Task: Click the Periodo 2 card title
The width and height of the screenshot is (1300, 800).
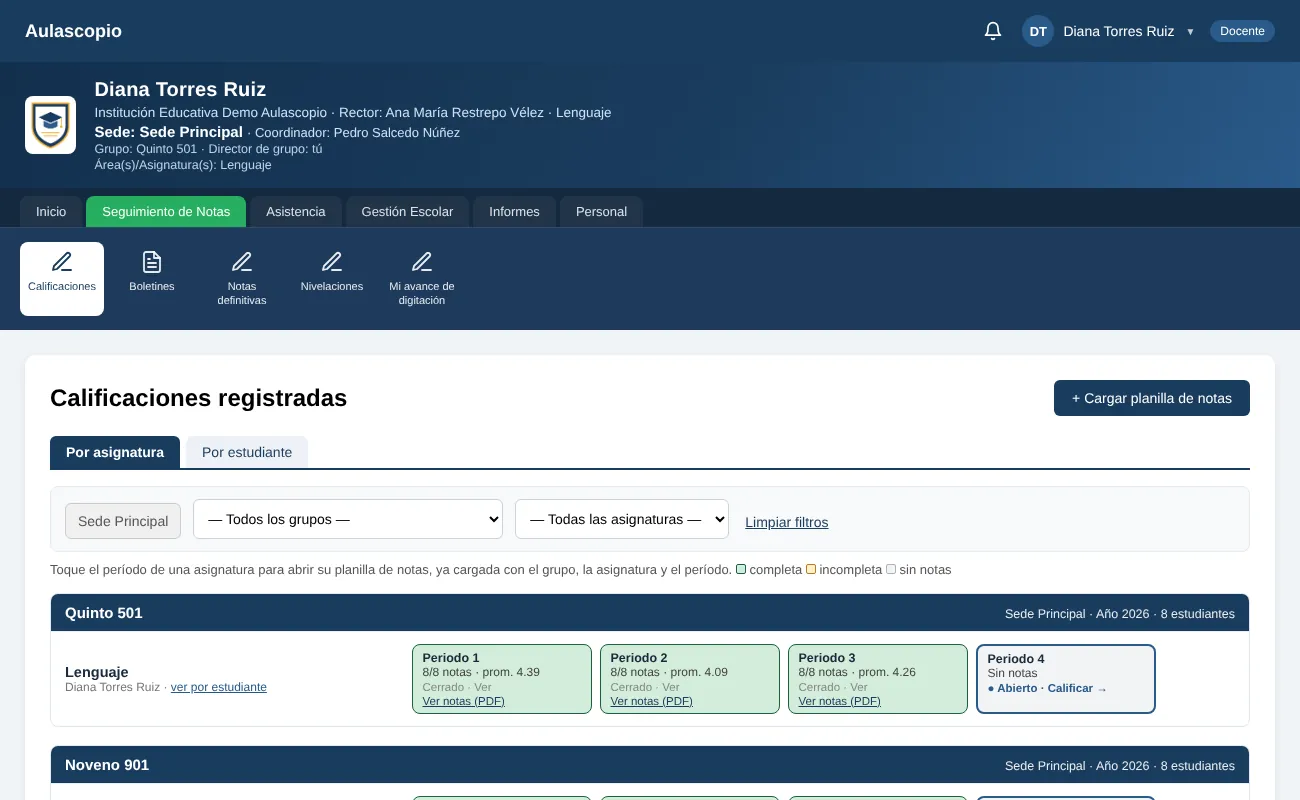Action: click(639, 658)
